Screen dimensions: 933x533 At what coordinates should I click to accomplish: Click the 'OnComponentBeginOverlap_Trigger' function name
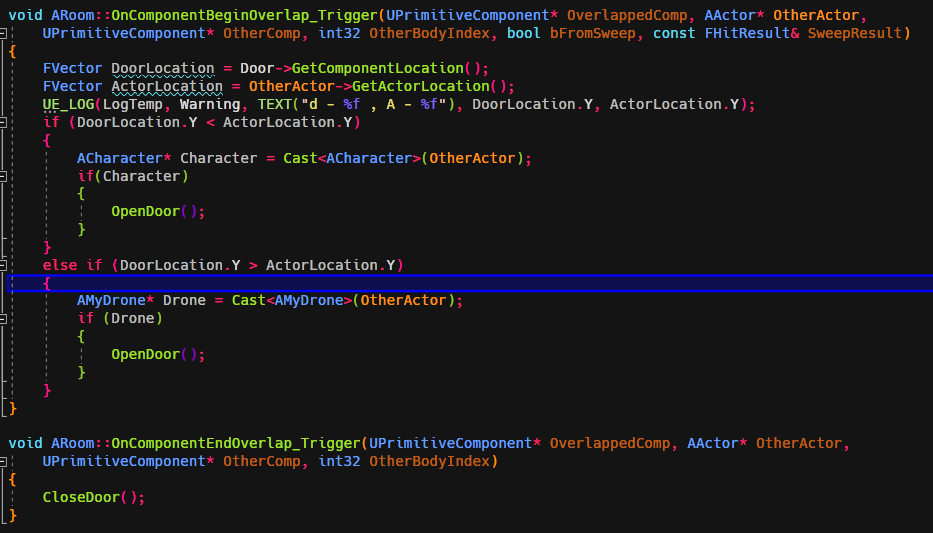pyautogui.click(x=245, y=15)
